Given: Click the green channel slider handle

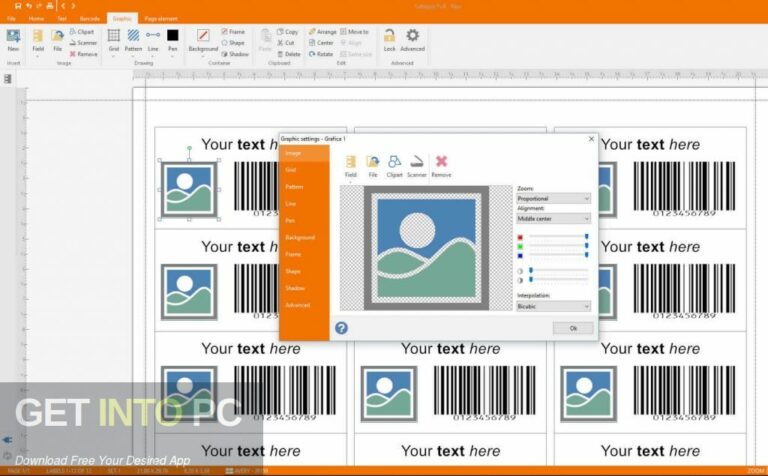Looking at the screenshot, I should coord(586,246).
